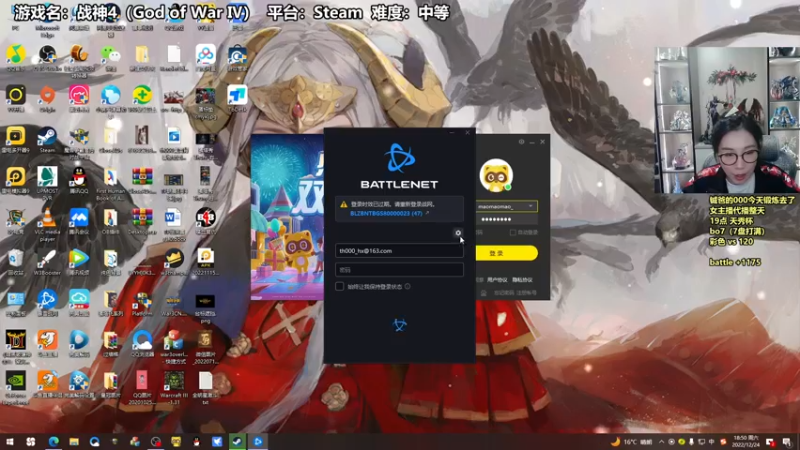Click the Battle.net email input field
This screenshot has height=450, width=800.
[399, 251]
